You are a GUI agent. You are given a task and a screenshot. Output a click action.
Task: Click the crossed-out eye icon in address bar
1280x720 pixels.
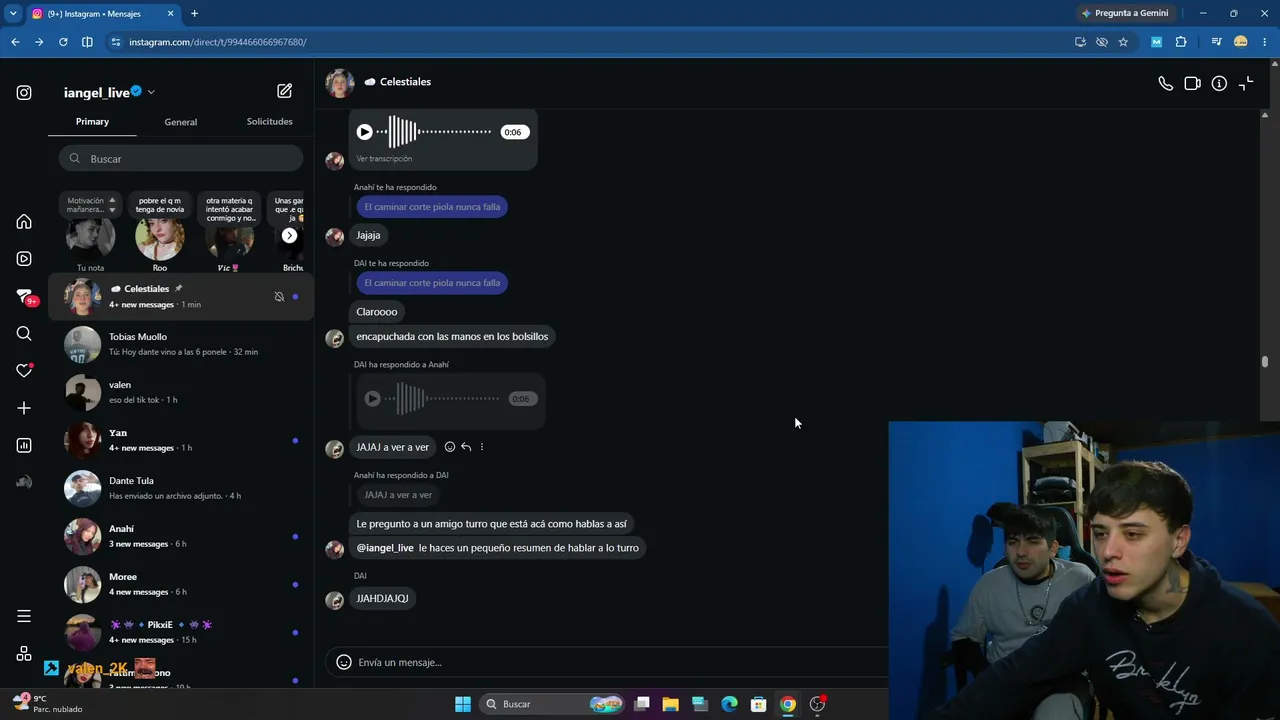point(1102,42)
